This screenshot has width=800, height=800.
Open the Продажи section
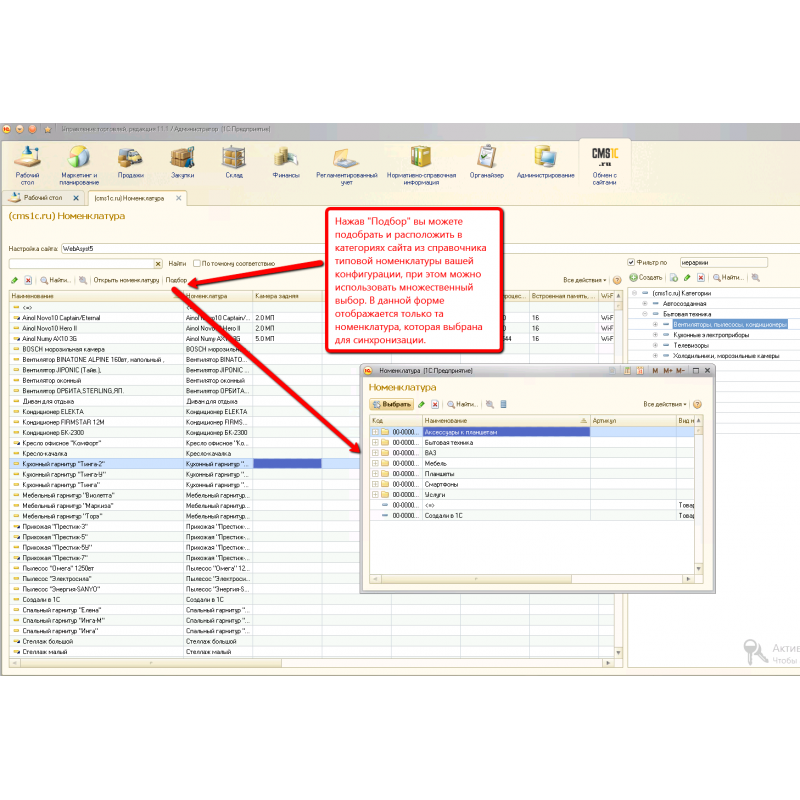coord(131,162)
